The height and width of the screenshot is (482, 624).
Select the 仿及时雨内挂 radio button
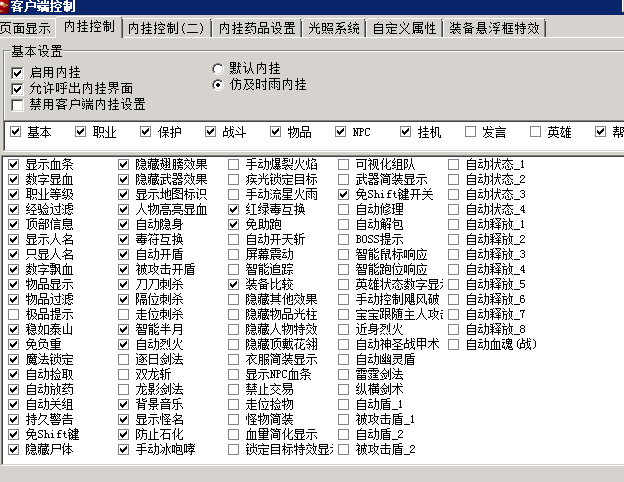point(218,85)
